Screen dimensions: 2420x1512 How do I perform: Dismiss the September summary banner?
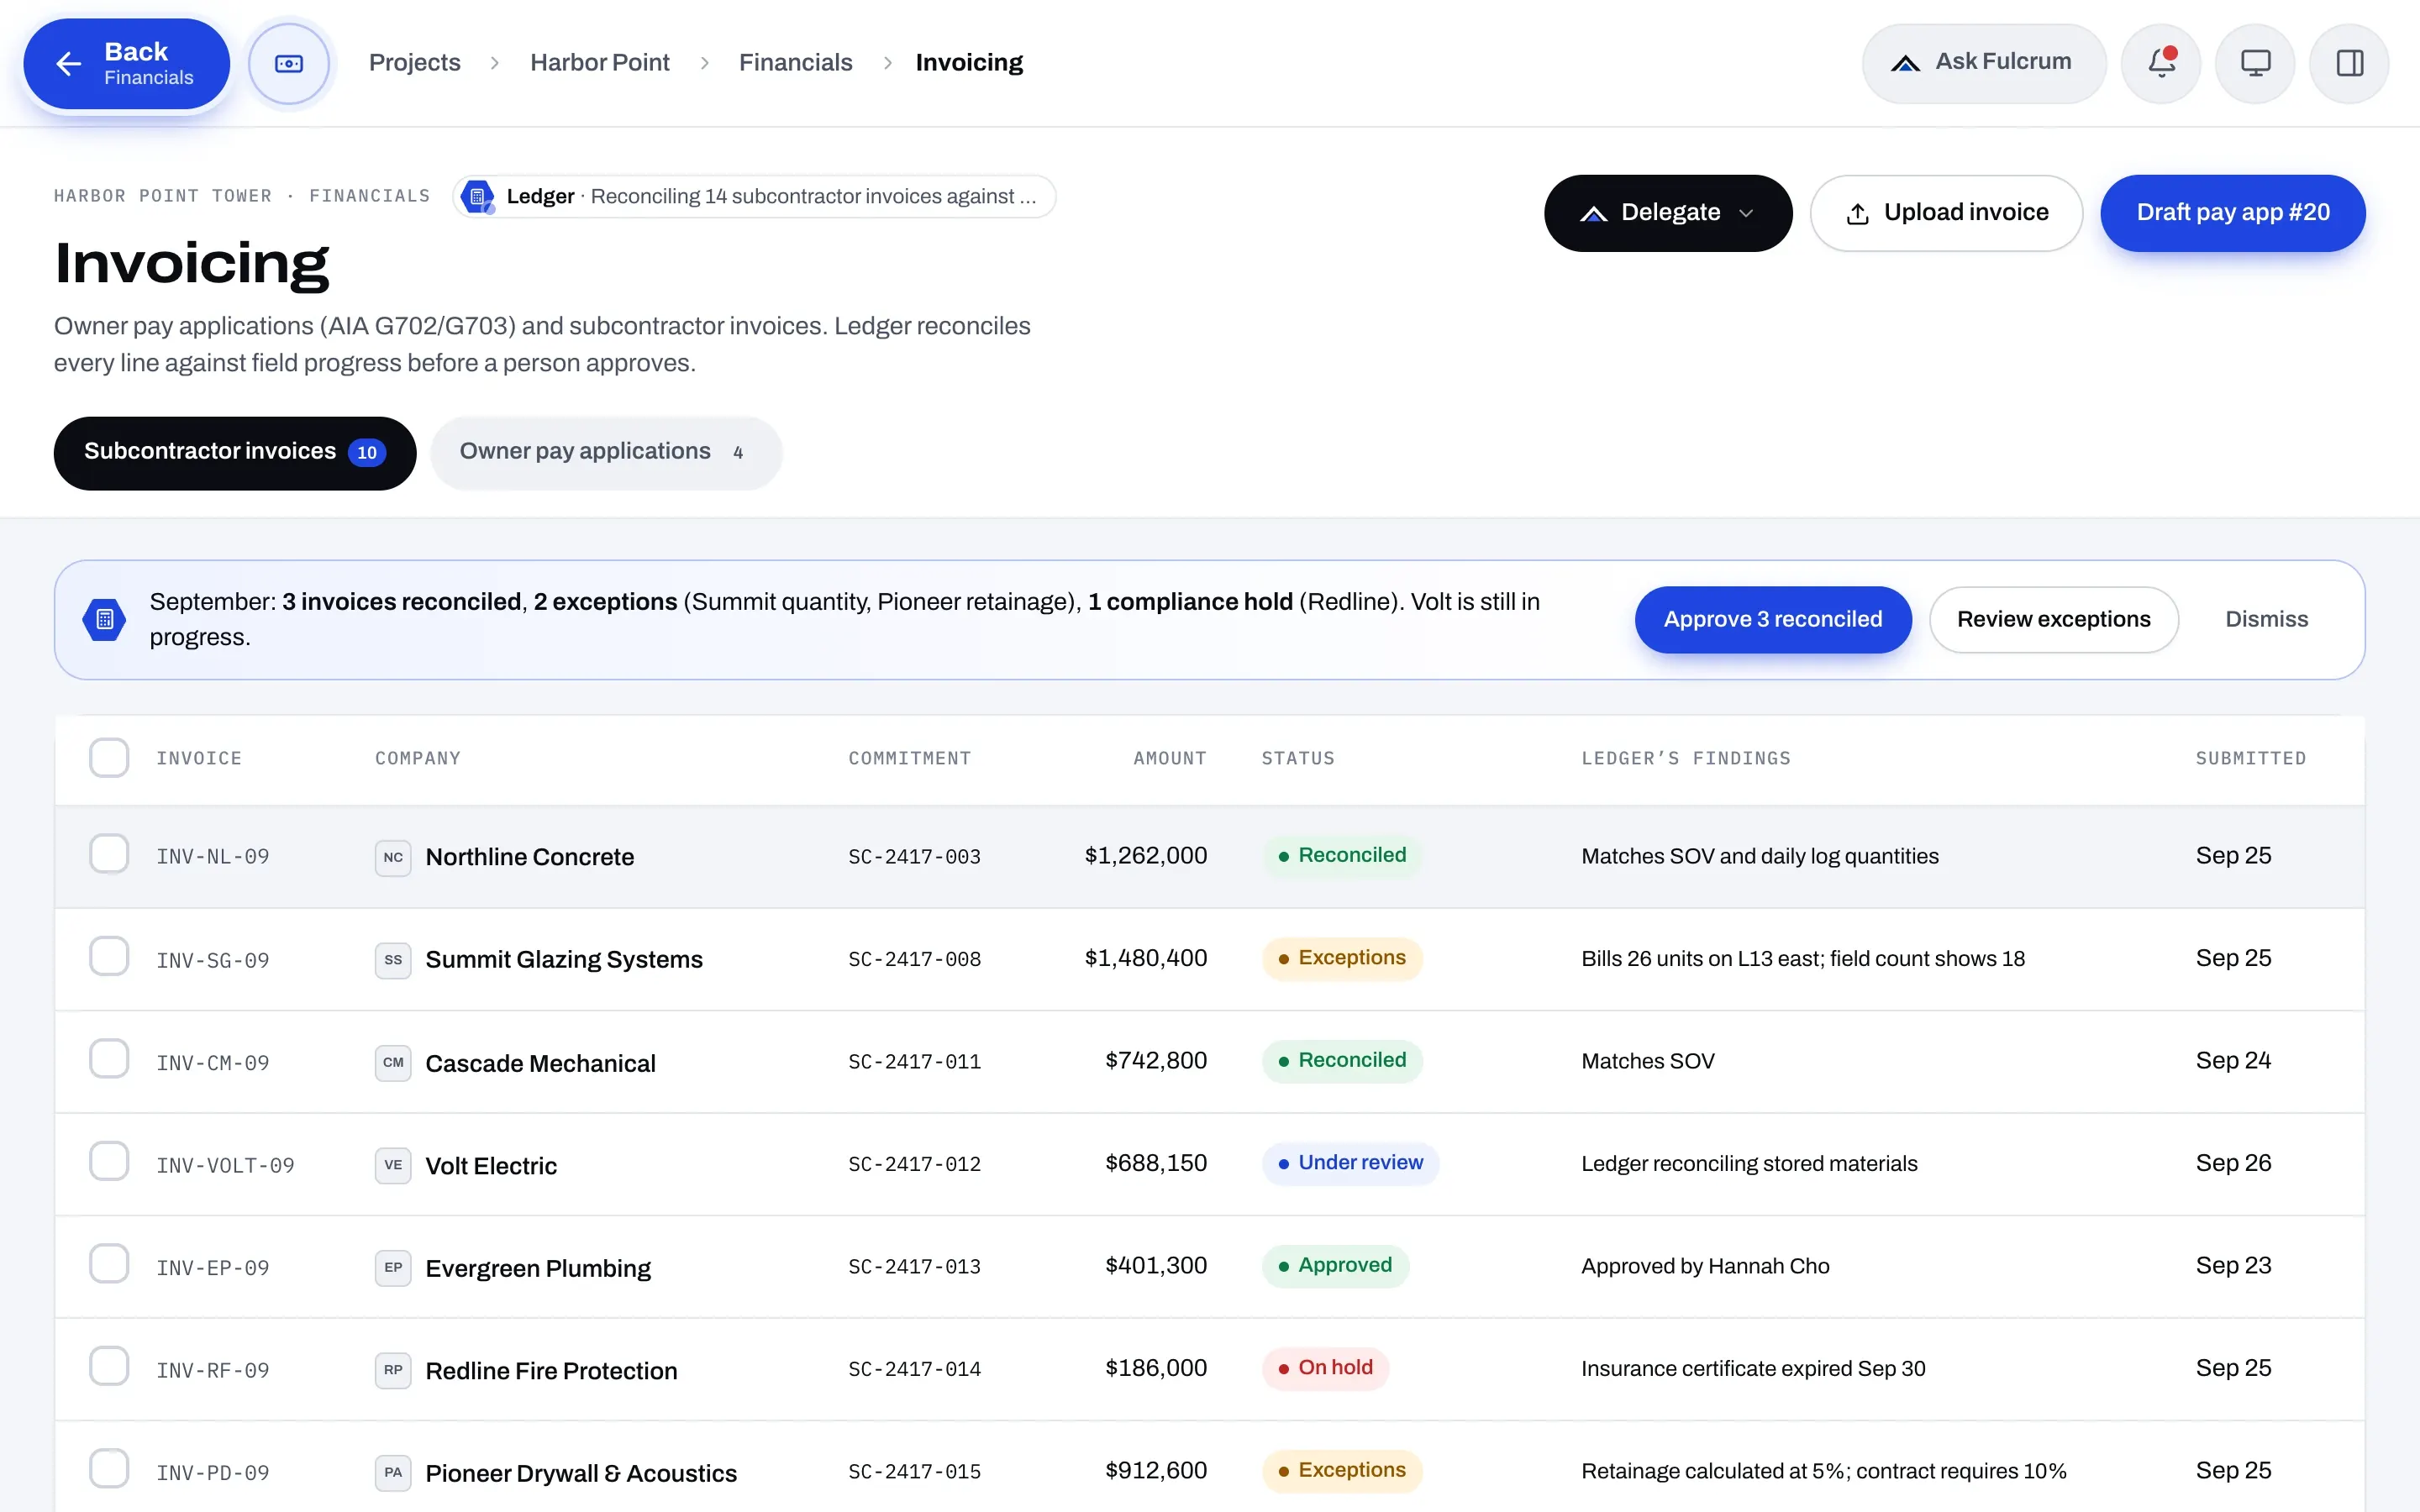[x=2266, y=619]
